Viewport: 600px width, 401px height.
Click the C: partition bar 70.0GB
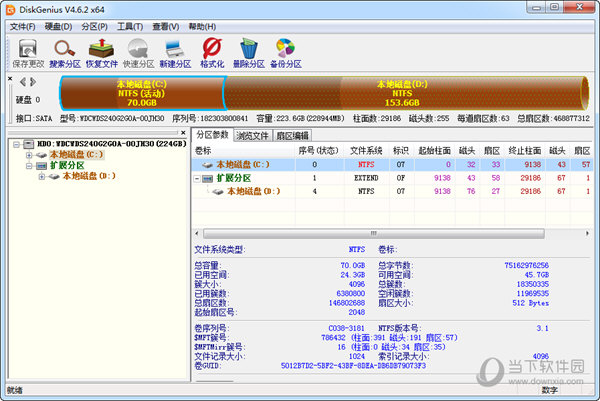click(142, 93)
